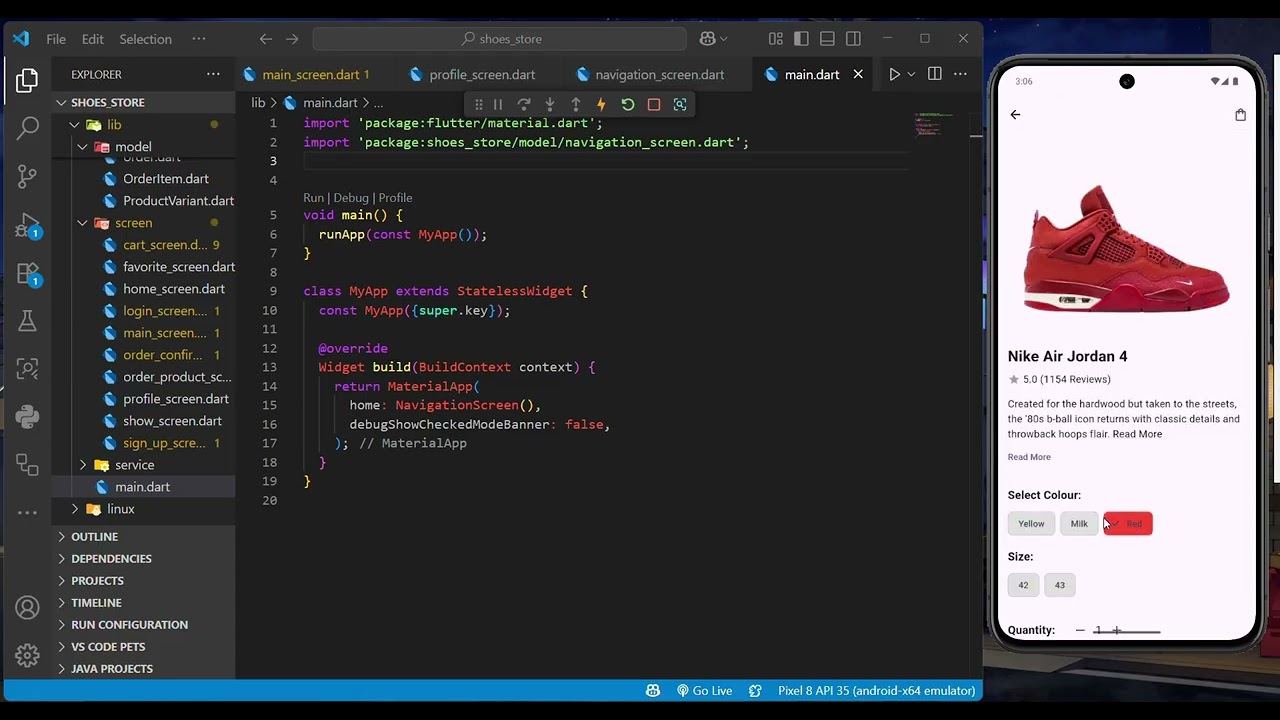Go forward with the navigation arrow
The width and height of the screenshot is (1280, 720).
click(292, 39)
